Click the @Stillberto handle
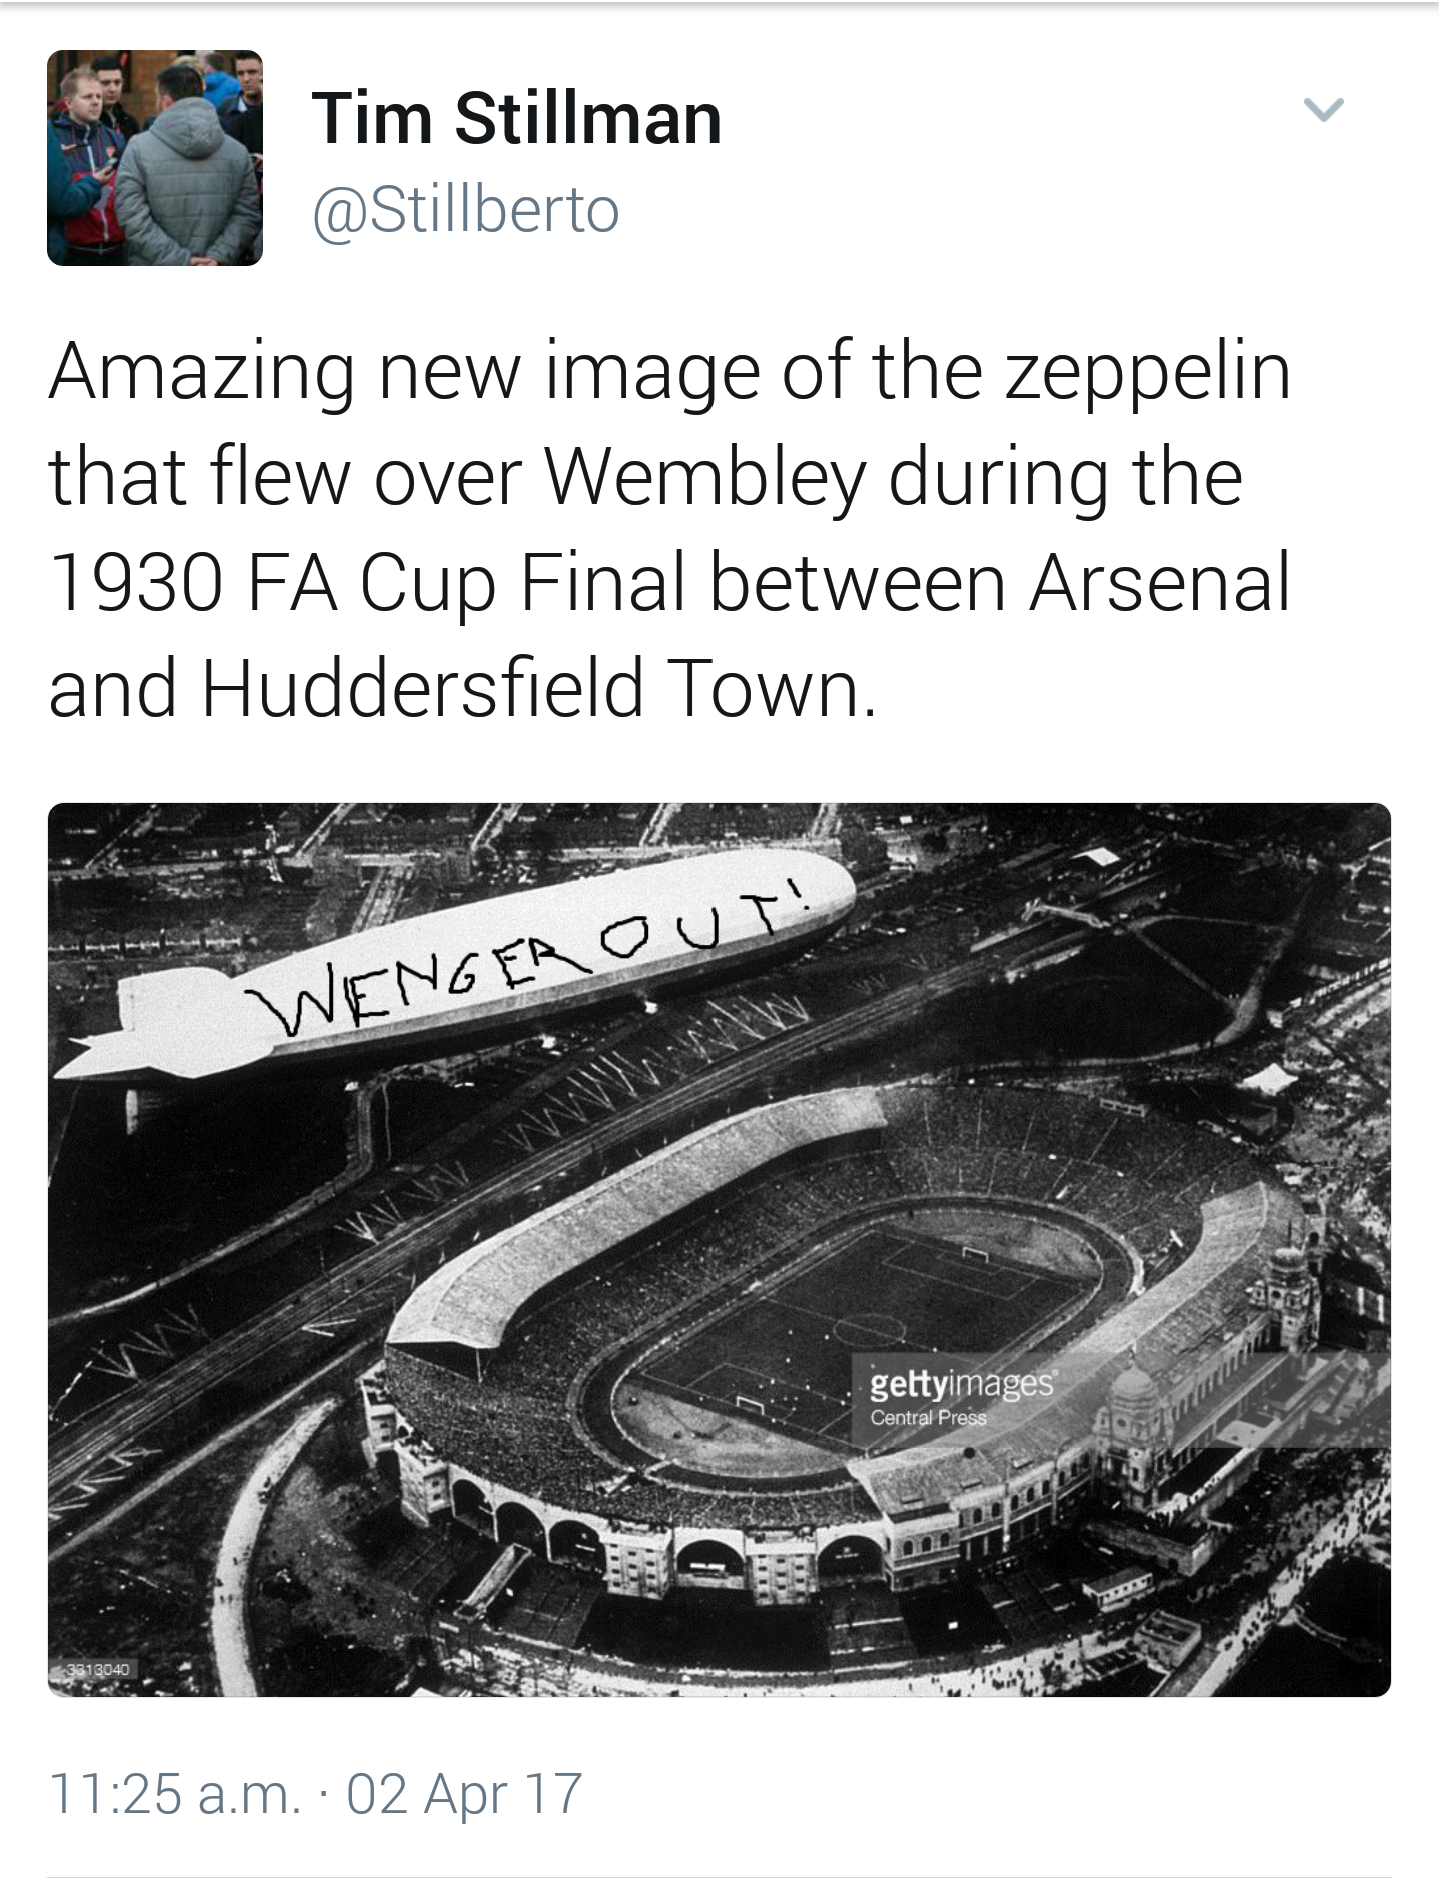 point(466,211)
